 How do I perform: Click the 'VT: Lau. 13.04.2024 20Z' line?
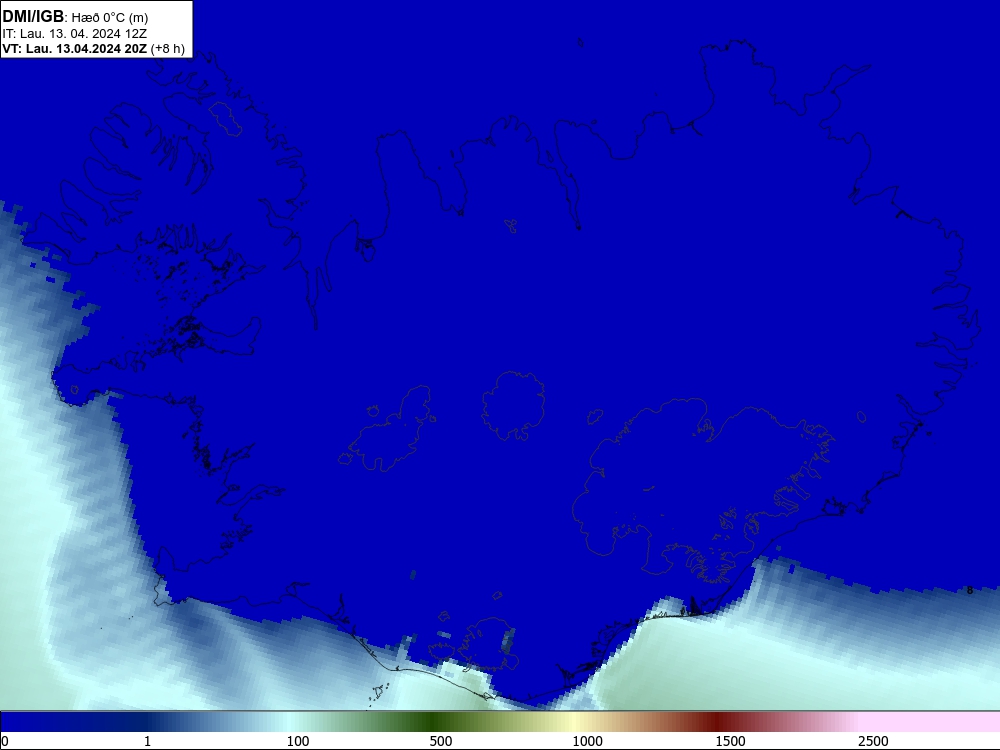75,49
